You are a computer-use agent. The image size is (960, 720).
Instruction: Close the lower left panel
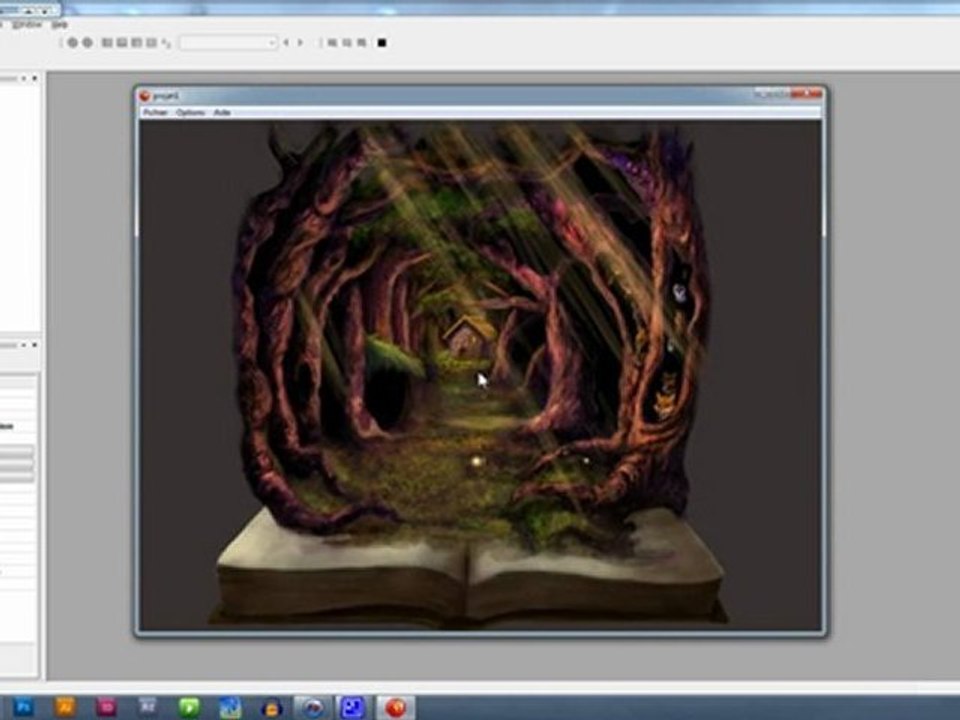pyautogui.click(x=35, y=345)
